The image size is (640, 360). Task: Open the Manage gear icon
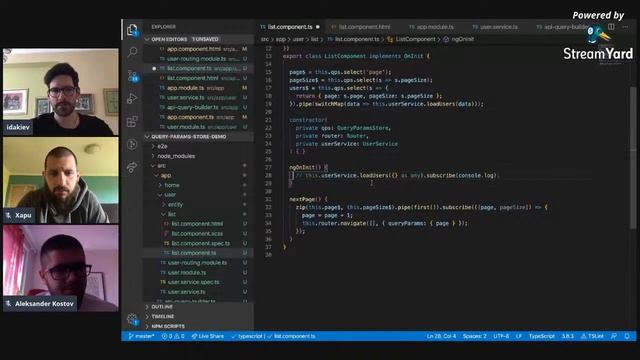coord(132,319)
